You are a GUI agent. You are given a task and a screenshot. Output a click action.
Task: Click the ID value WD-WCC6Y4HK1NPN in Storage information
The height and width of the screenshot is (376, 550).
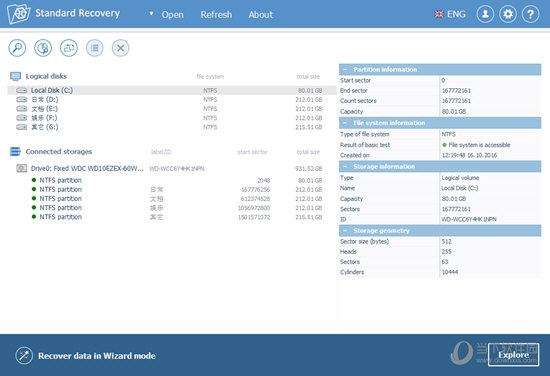coord(469,219)
